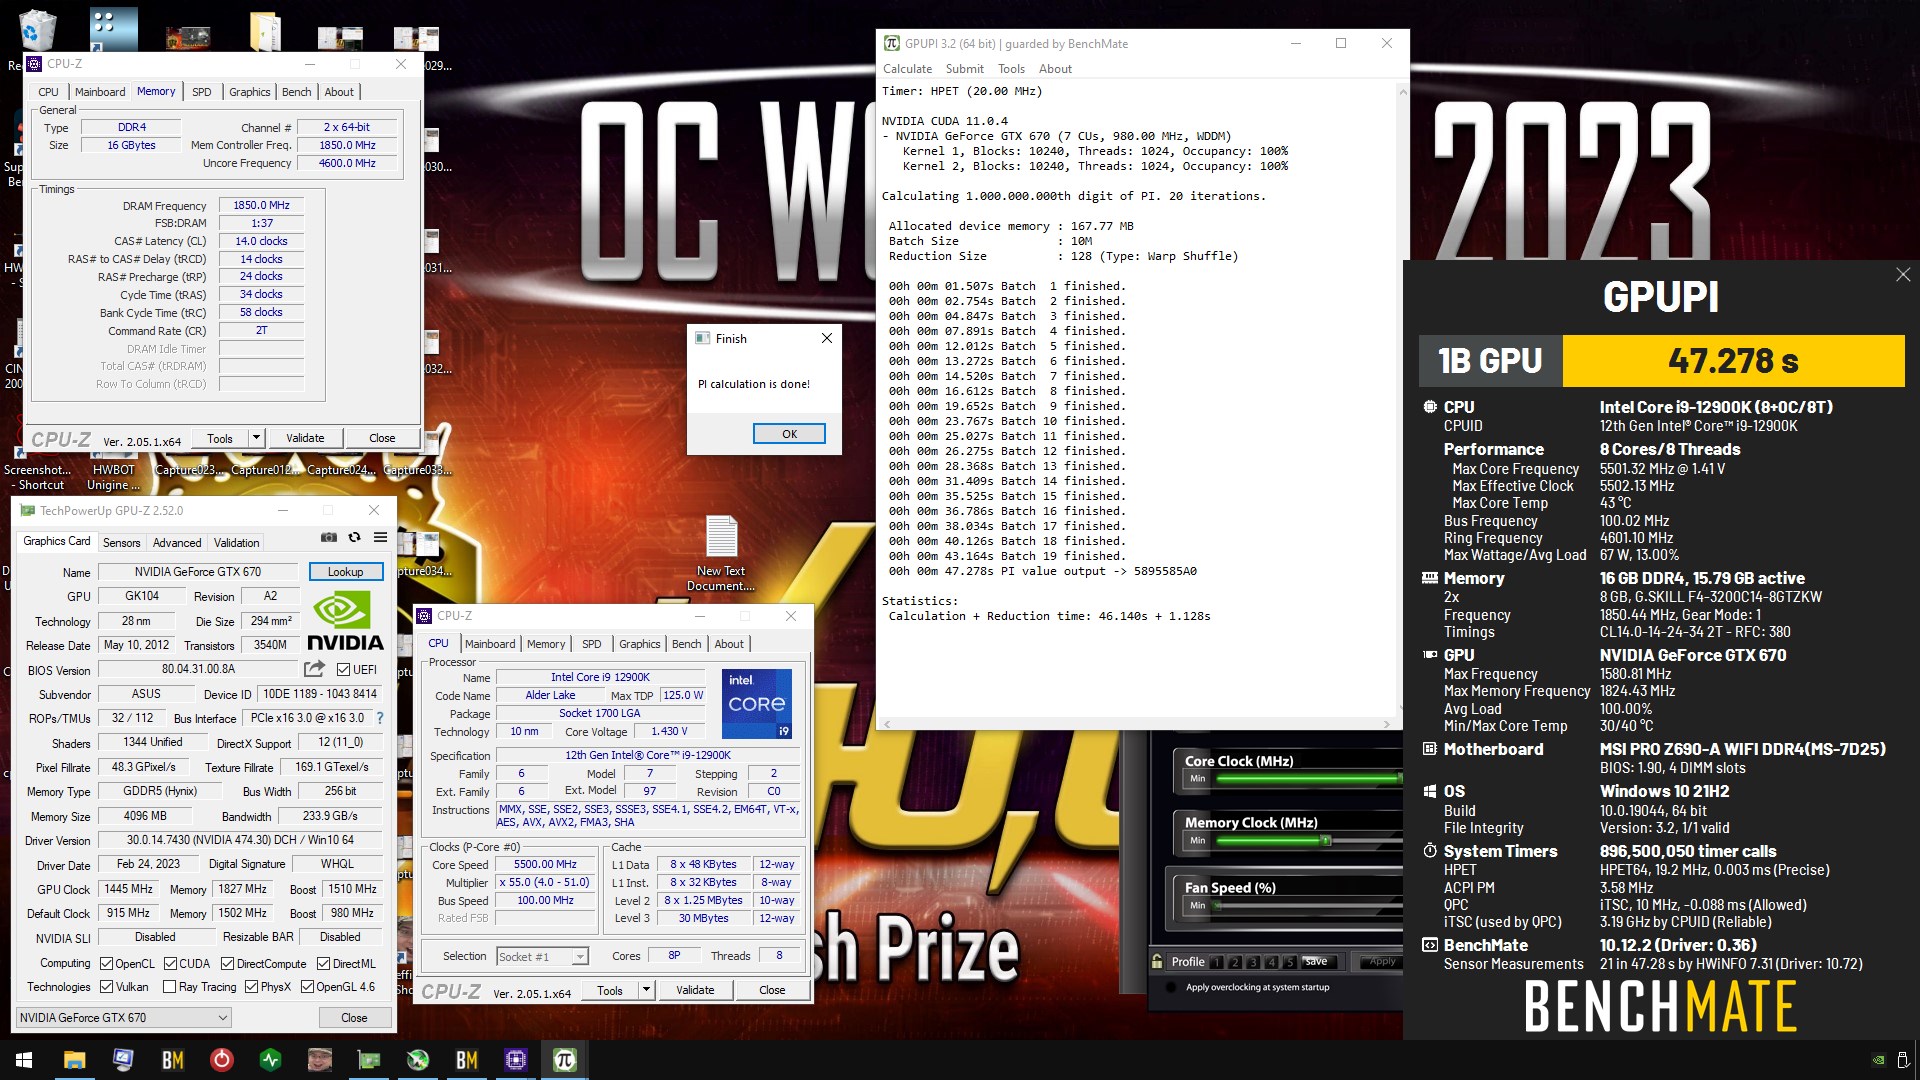This screenshot has width=1920, height=1080.
Task: Click the Memory Clock slider handle
Action: (1326, 841)
